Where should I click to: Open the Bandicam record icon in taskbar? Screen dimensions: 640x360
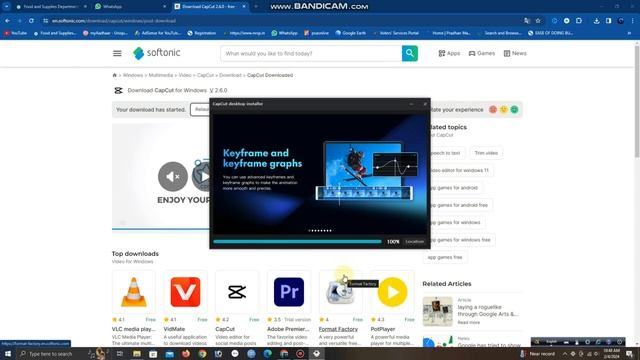300,353
